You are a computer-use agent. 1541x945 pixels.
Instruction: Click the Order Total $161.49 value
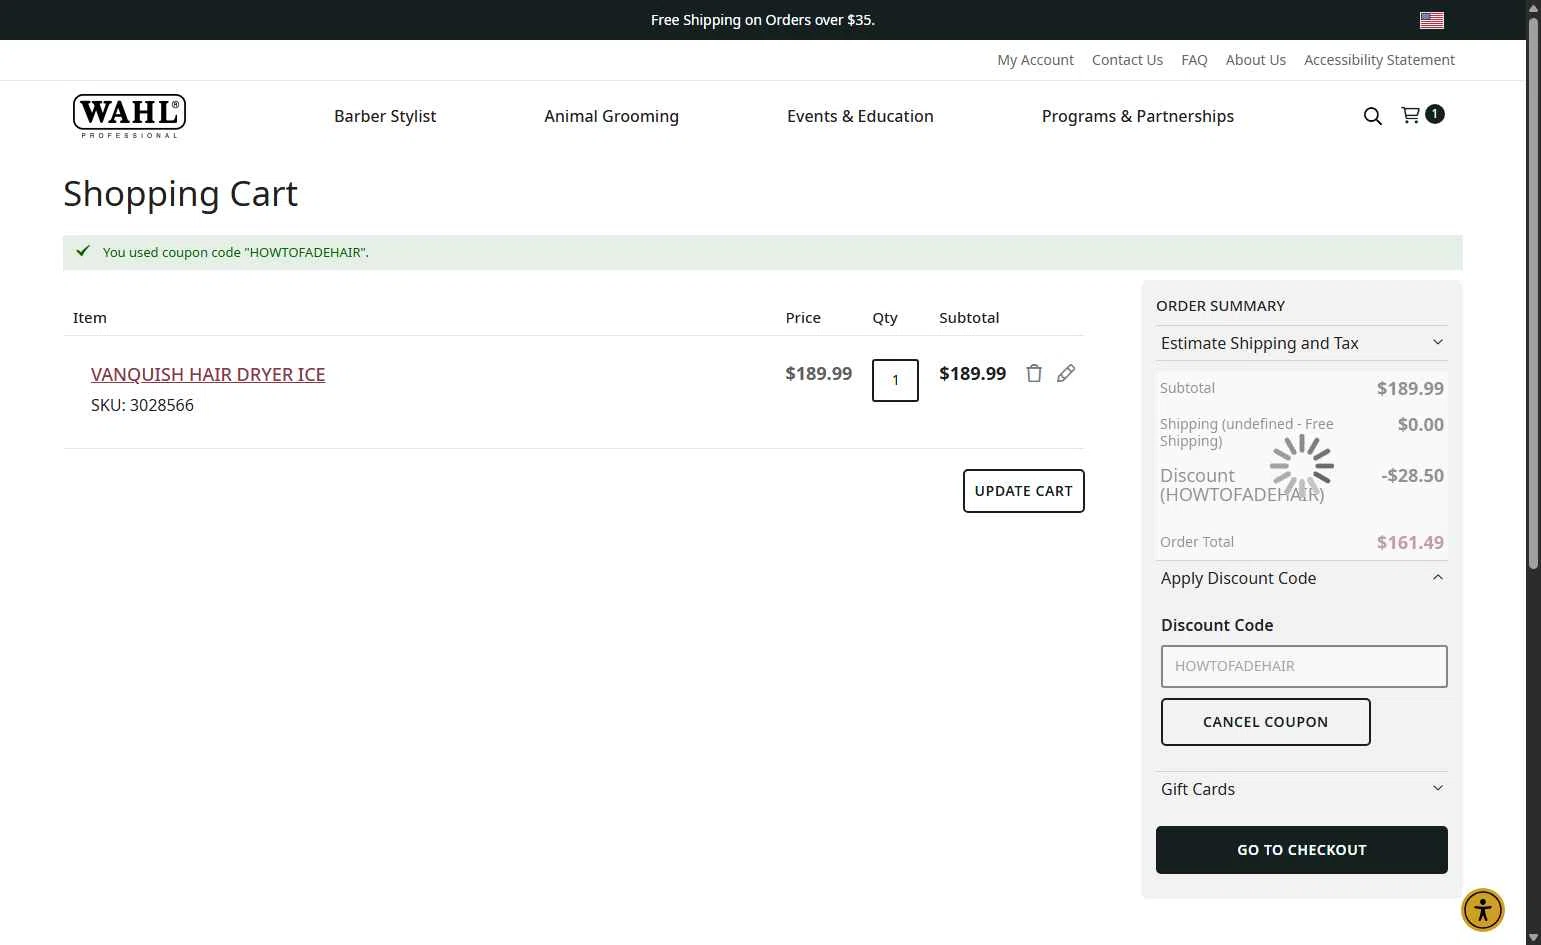[1410, 542]
